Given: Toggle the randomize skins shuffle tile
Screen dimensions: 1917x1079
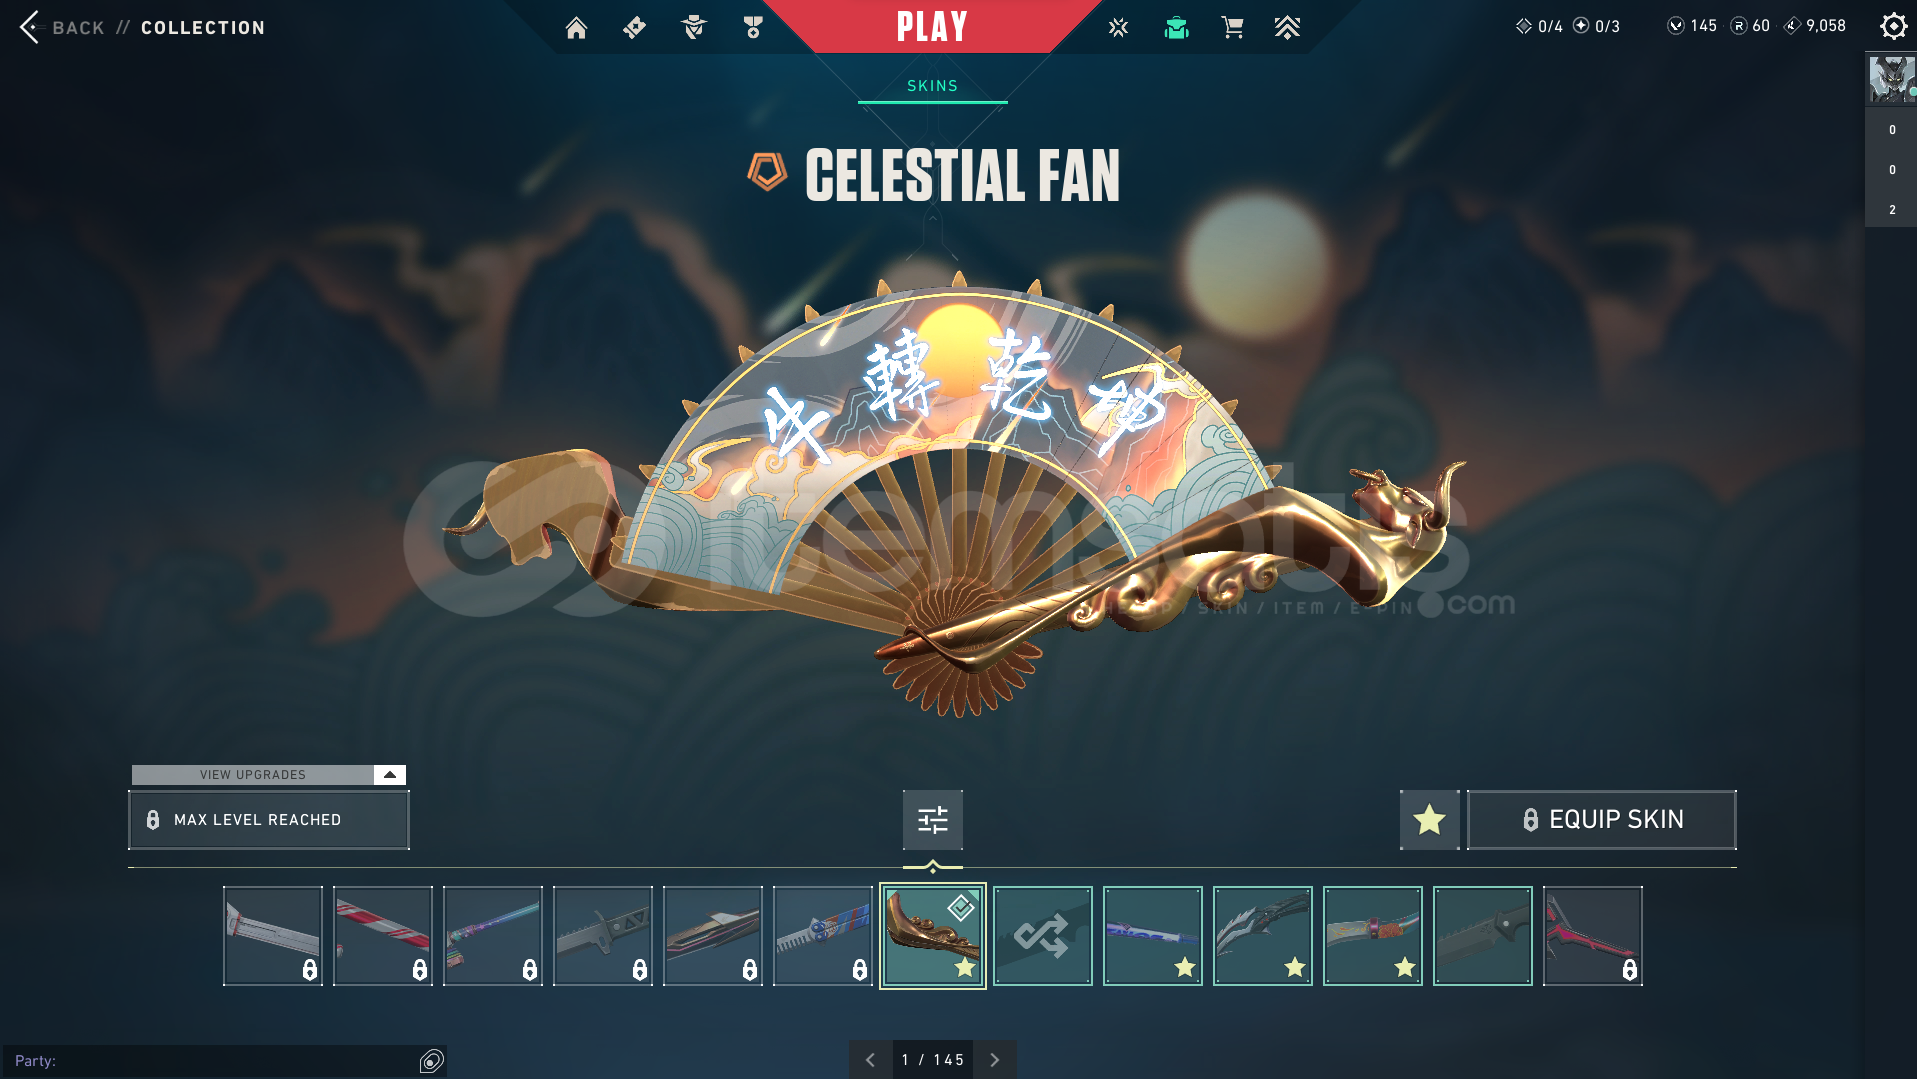Looking at the screenshot, I should pos(1042,936).
